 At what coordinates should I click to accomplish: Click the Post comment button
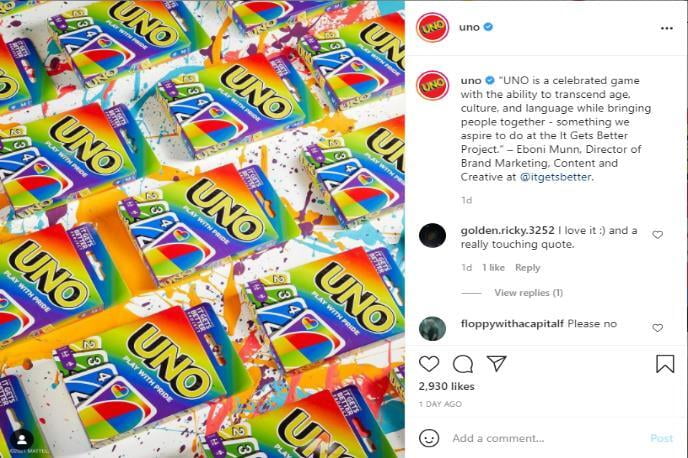pyautogui.click(x=661, y=438)
